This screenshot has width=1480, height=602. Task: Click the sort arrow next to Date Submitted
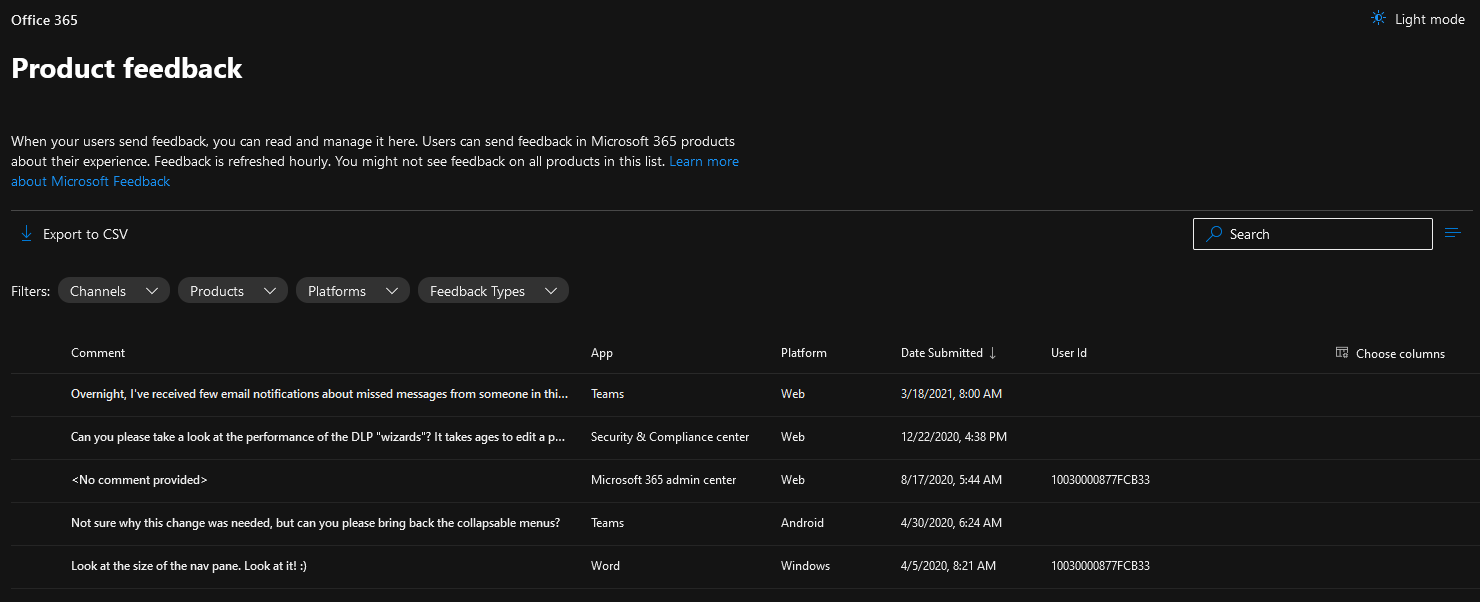coord(993,353)
